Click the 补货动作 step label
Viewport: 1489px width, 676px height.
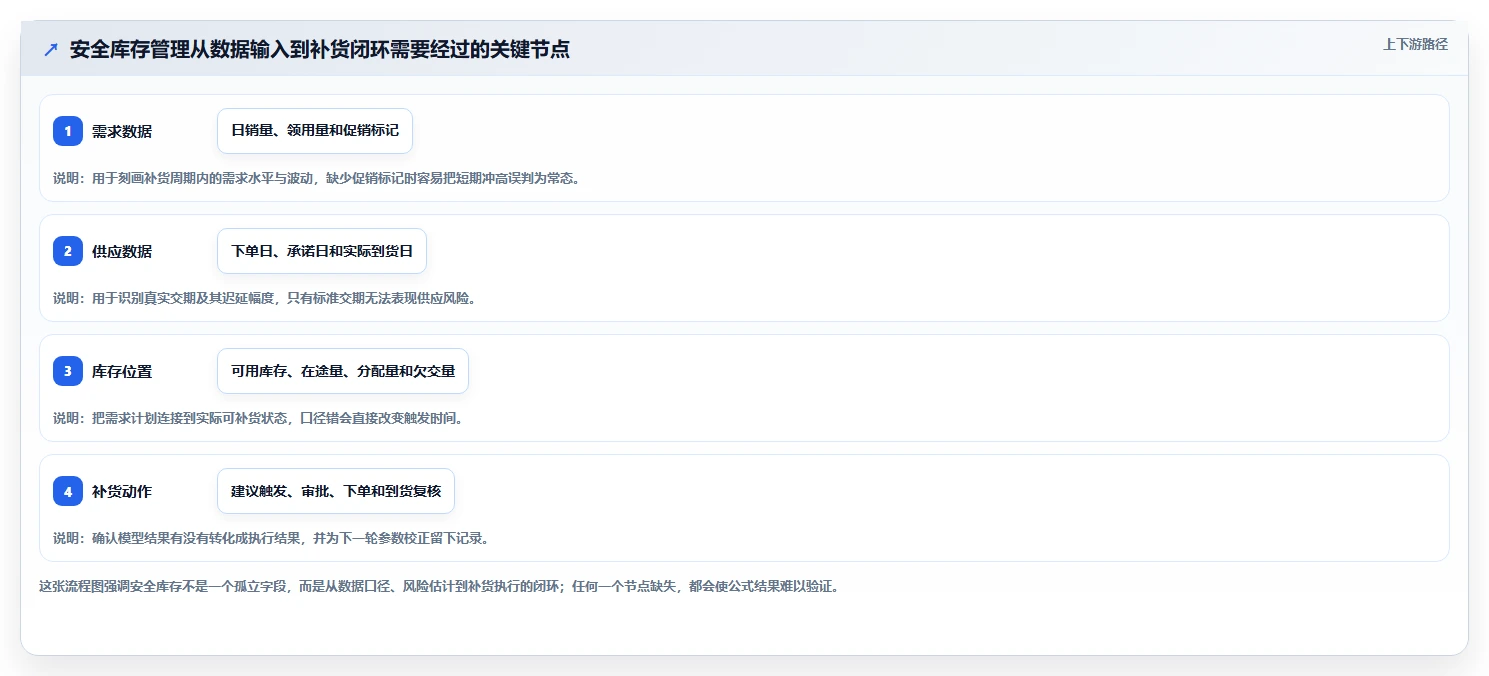122,491
